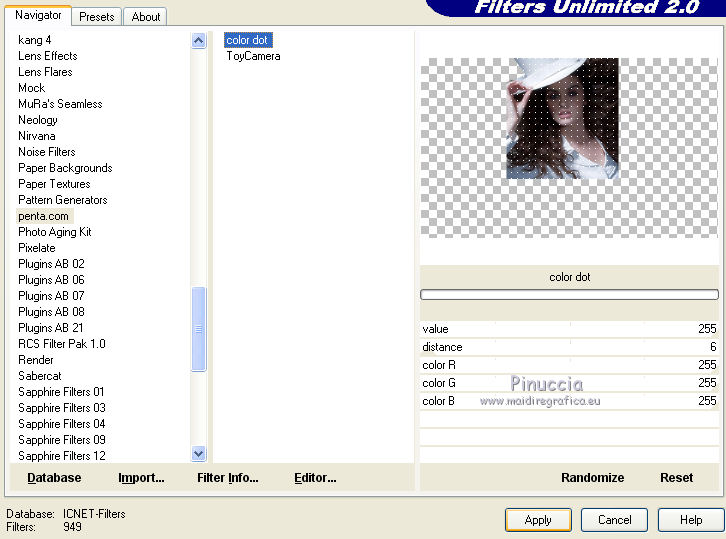Adjust the 'color G' slider

[569, 383]
